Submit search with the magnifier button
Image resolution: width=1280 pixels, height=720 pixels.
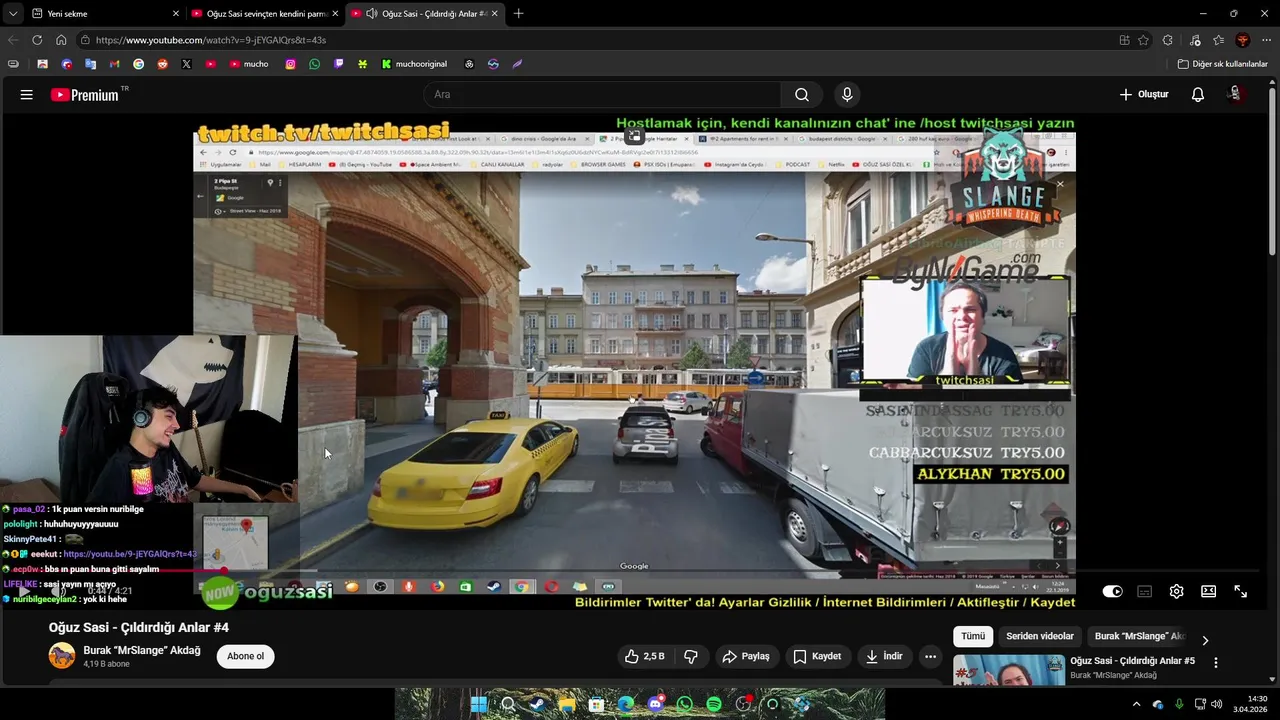802,95
